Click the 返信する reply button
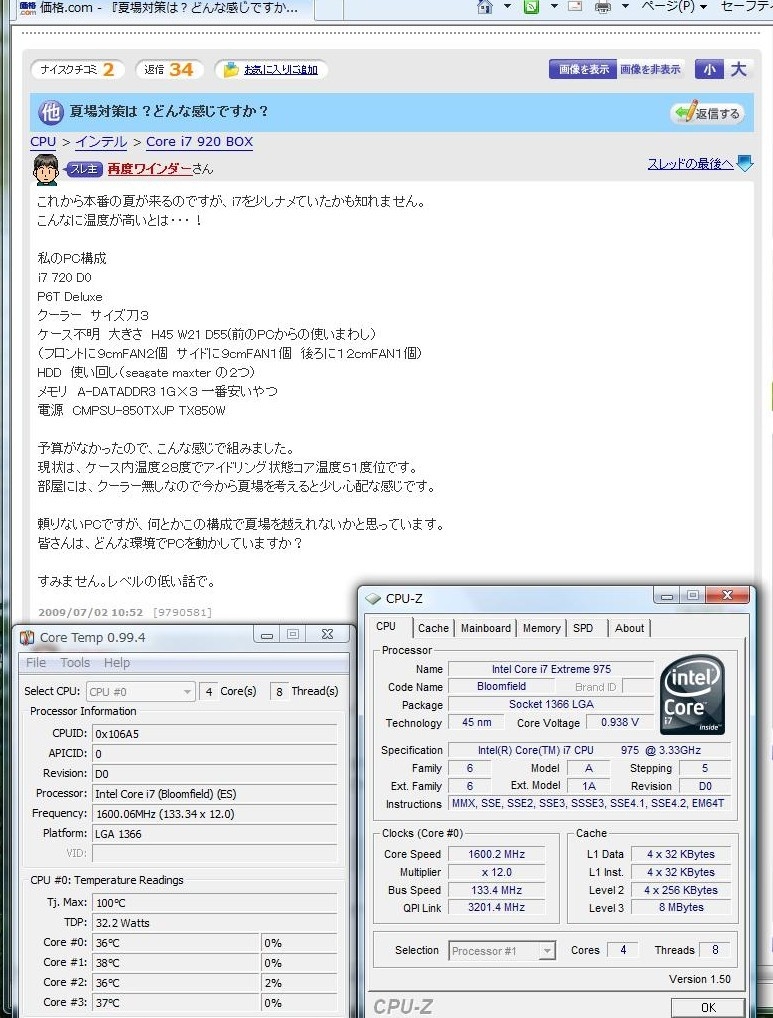Viewport: 773px width, 1018px height. click(x=707, y=113)
